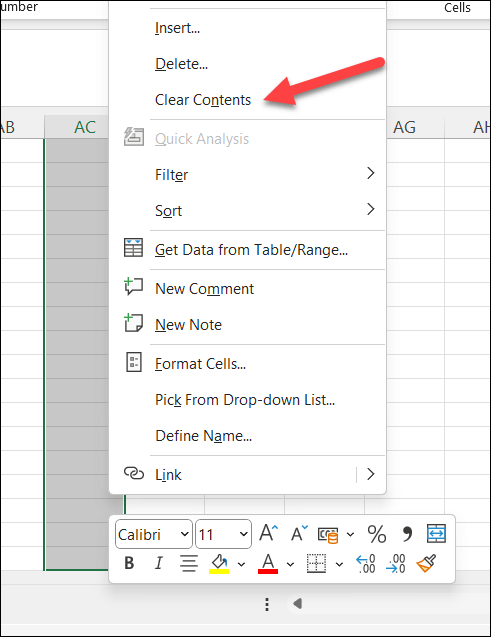Click the Increase Decimal icon
This screenshot has height=637, width=491.
(366, 564)
